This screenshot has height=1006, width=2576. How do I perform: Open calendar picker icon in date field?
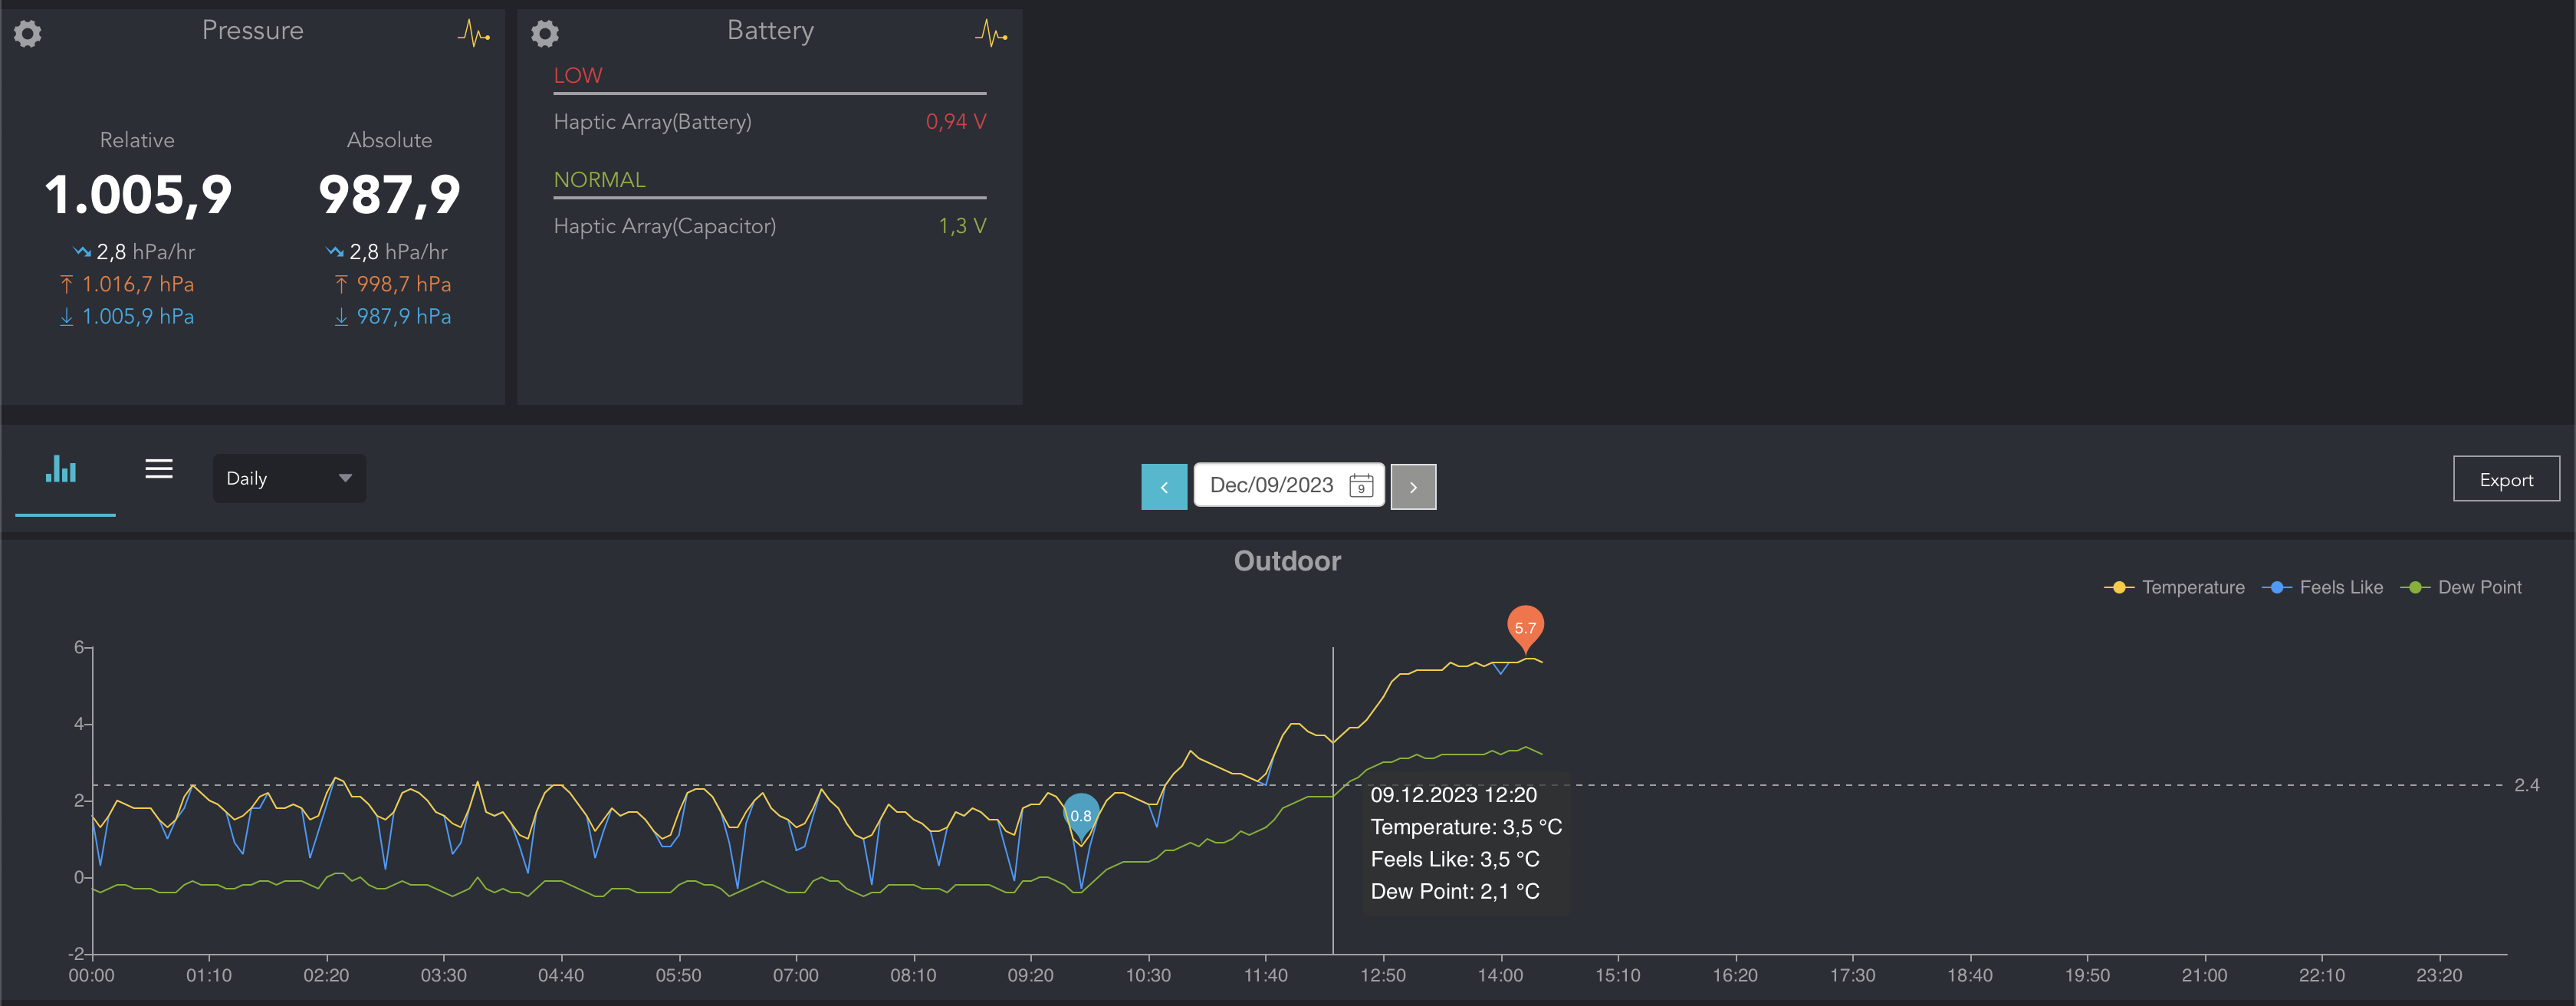coord(1360,486)
